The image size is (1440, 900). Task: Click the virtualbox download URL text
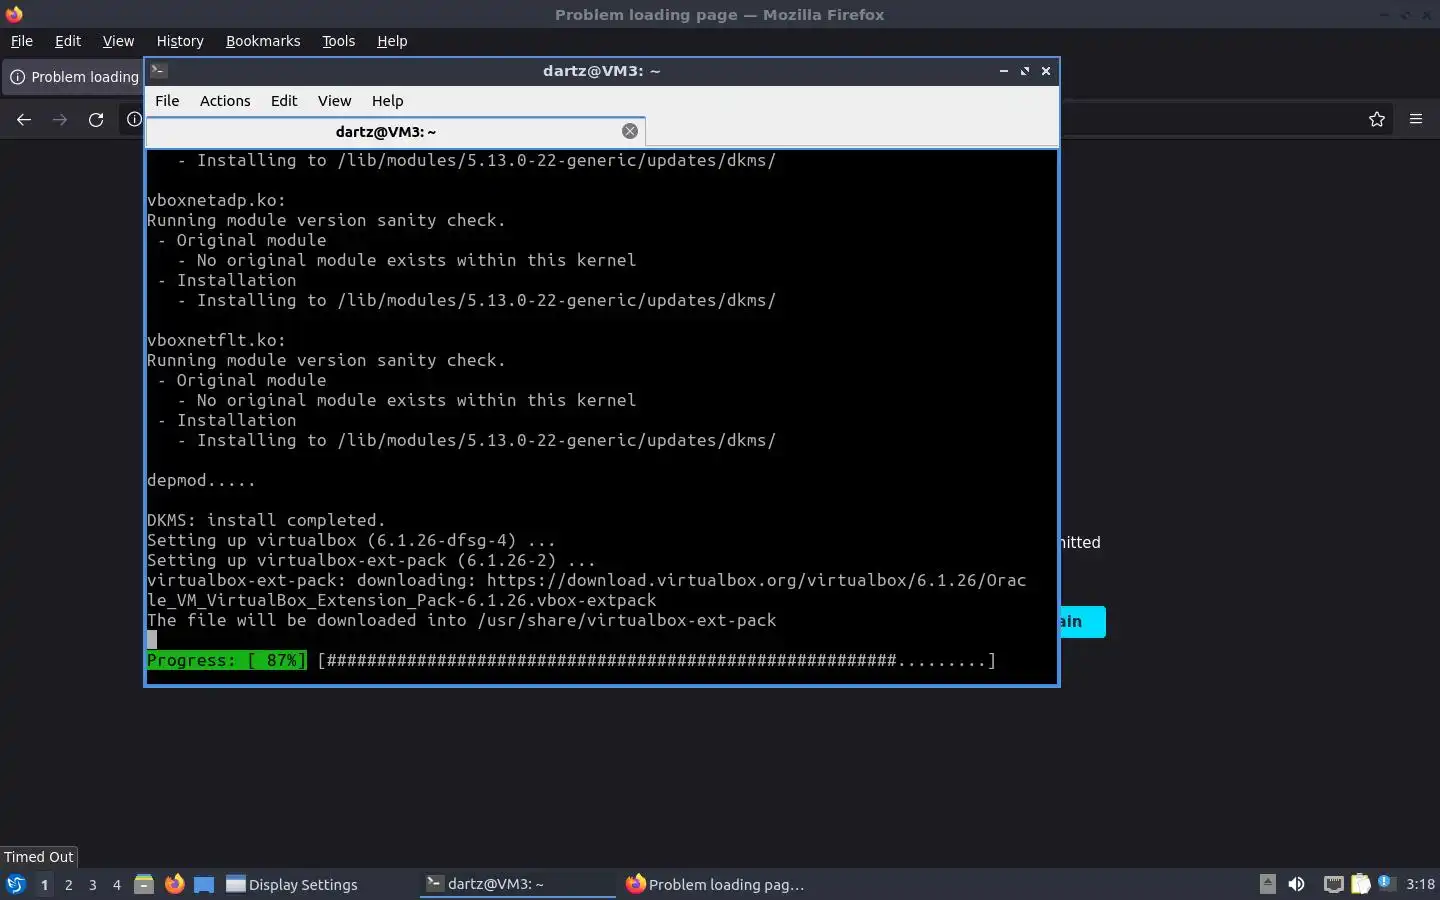click(756, 580)
